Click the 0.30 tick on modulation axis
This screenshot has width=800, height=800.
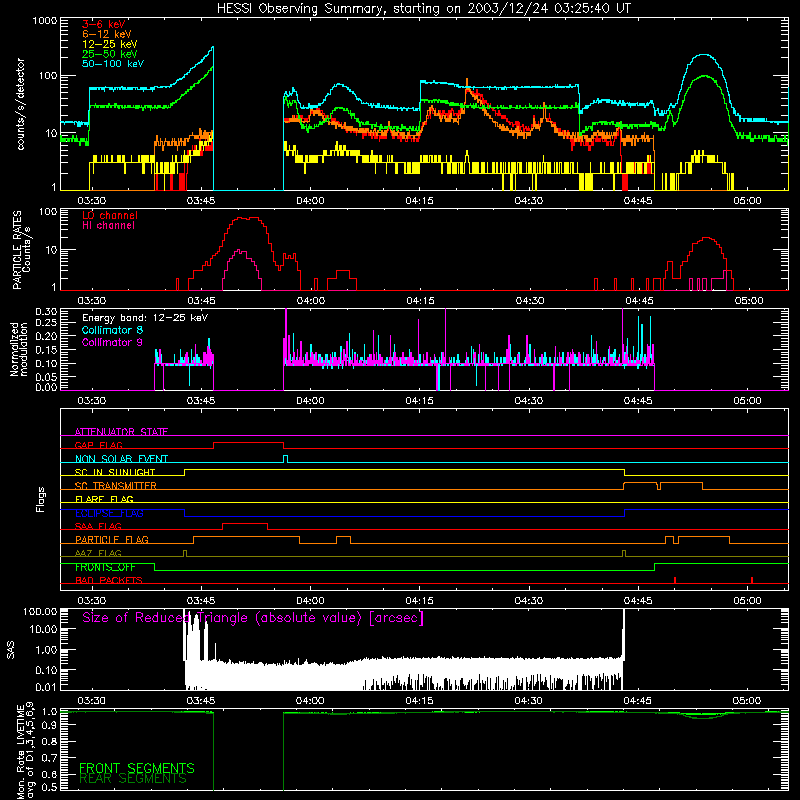46,312
